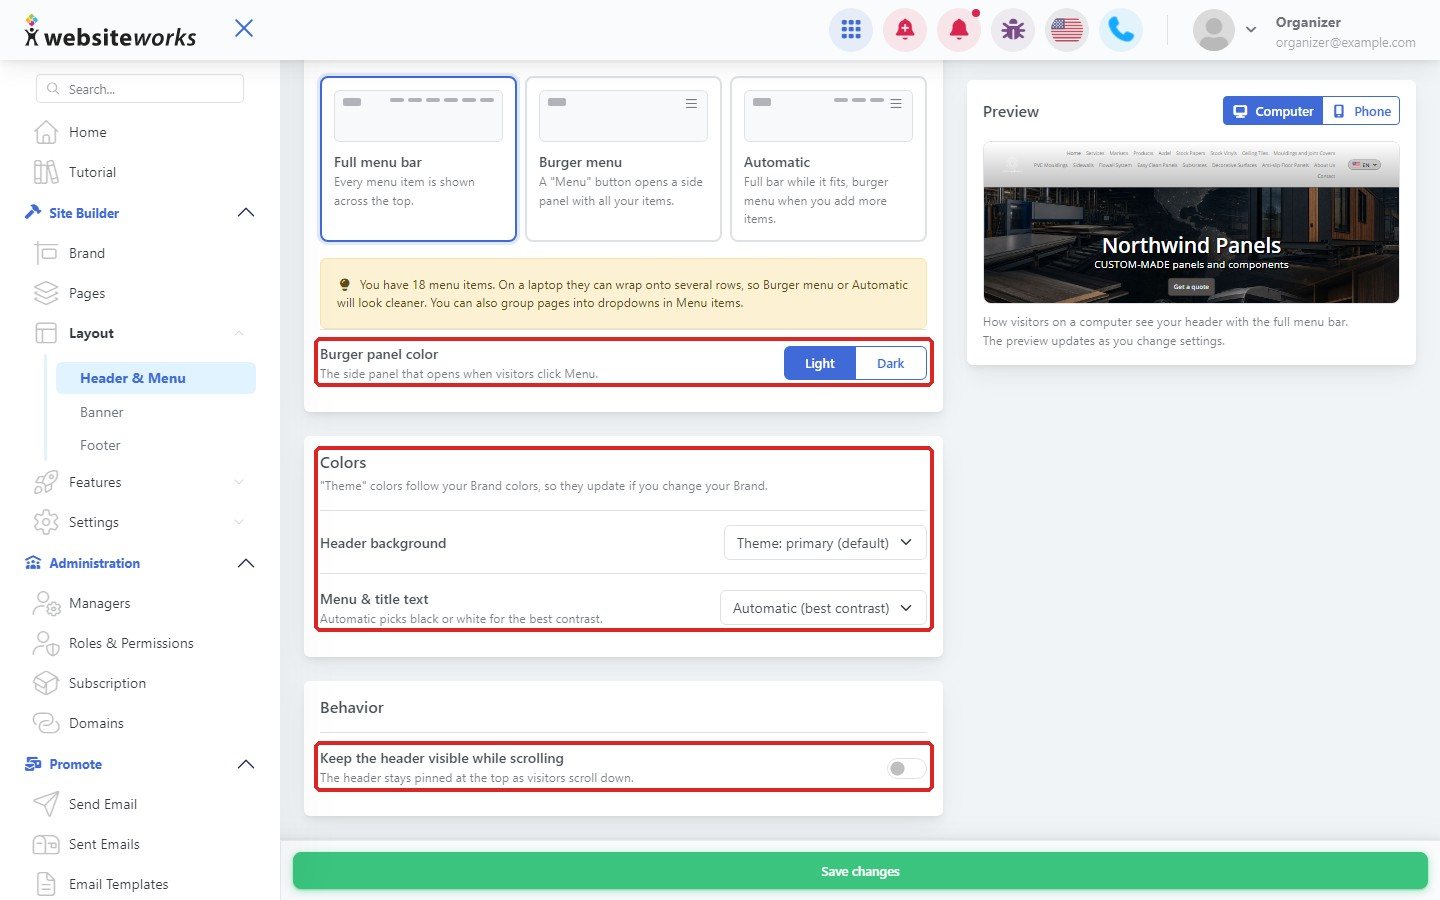Open the Email Templates link
1440x900 pixels.
118,884
